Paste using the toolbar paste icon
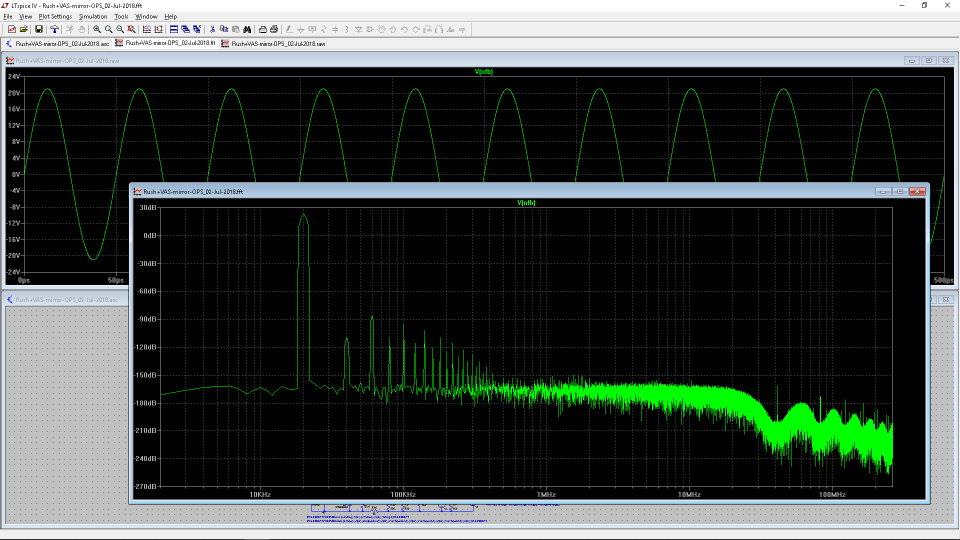The image size is (960, 540). click(236, 29)
